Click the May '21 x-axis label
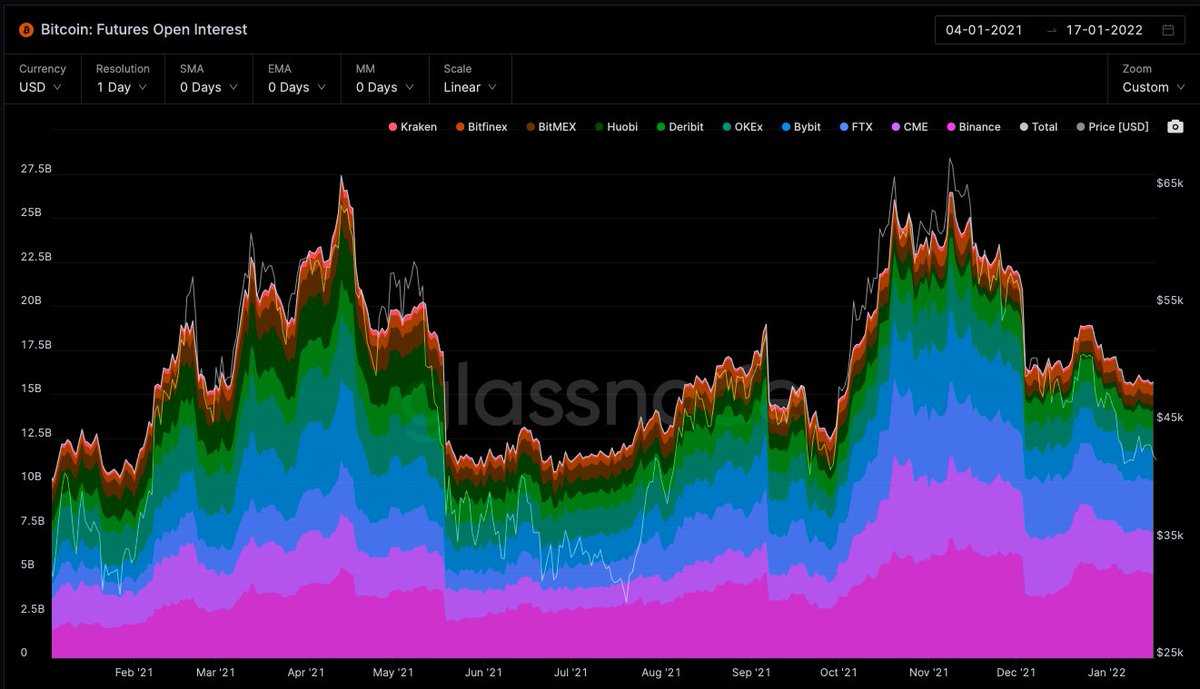This screenshot has width=1200, height=689. tap(393, 674)
